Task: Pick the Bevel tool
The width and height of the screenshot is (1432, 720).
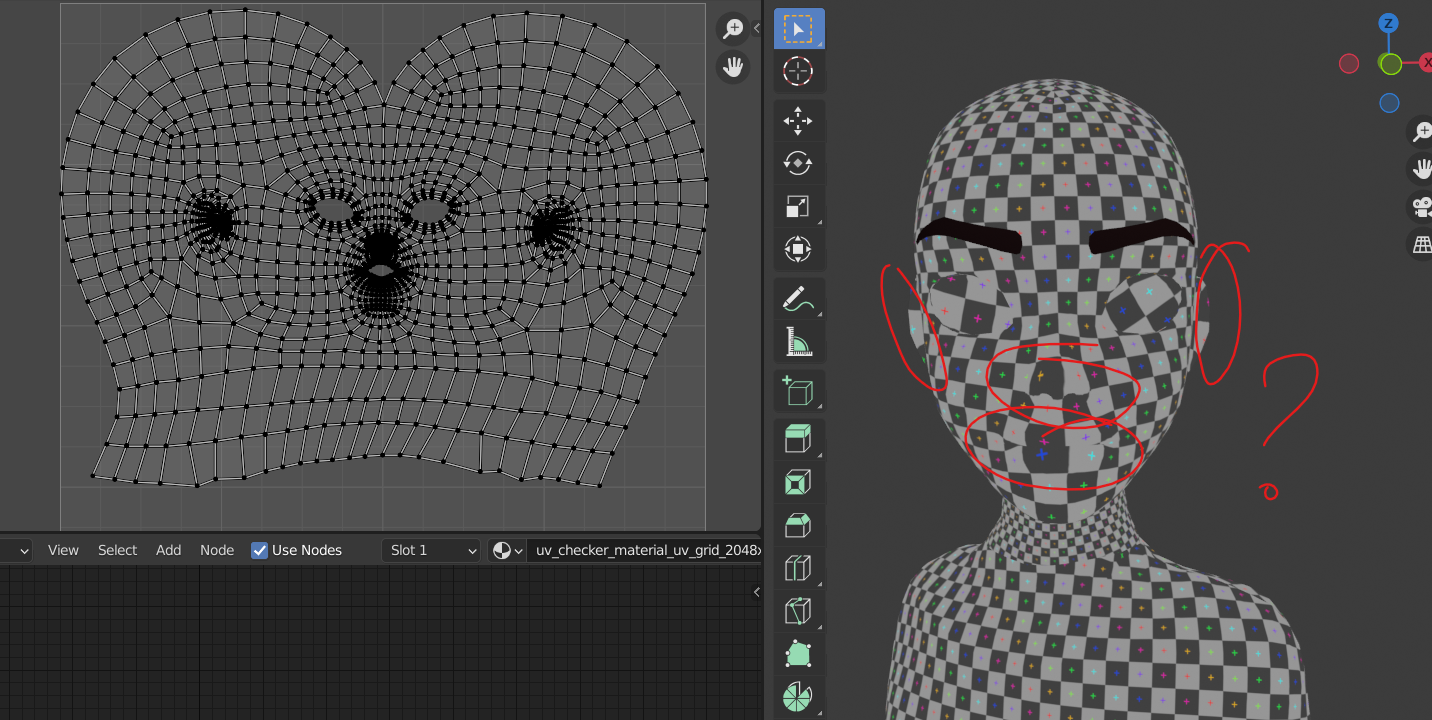Action: click(x=798, y=525)
